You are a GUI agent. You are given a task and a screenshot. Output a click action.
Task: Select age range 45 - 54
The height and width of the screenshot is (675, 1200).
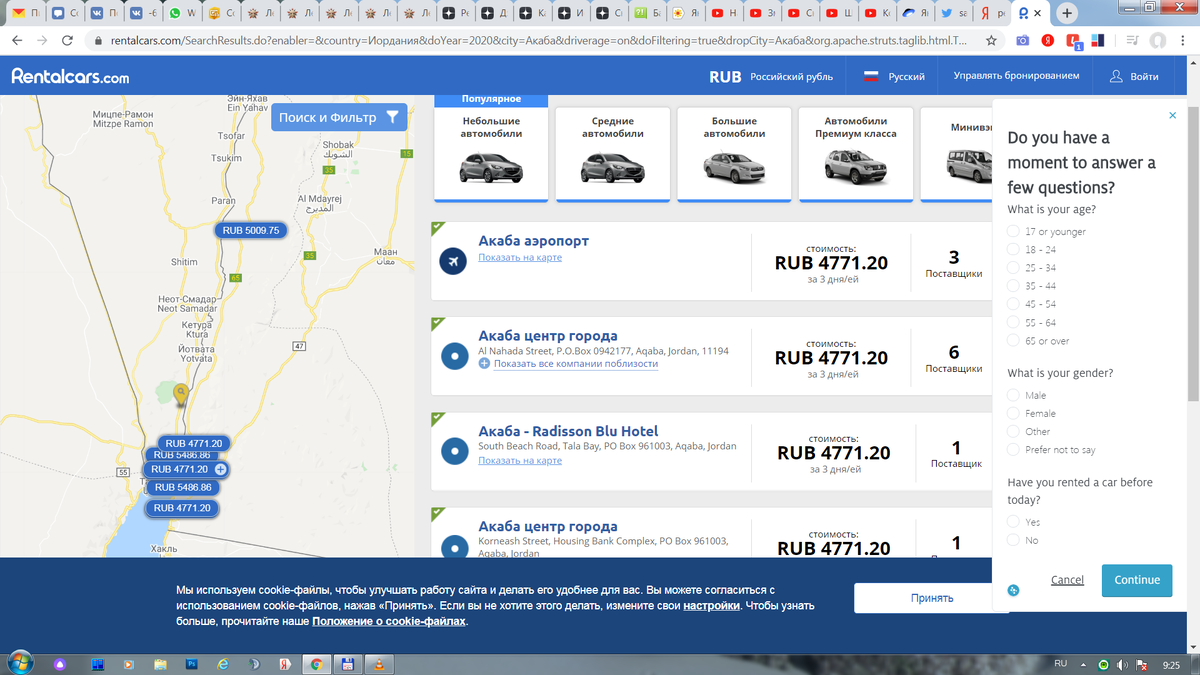pos(1013,304)
